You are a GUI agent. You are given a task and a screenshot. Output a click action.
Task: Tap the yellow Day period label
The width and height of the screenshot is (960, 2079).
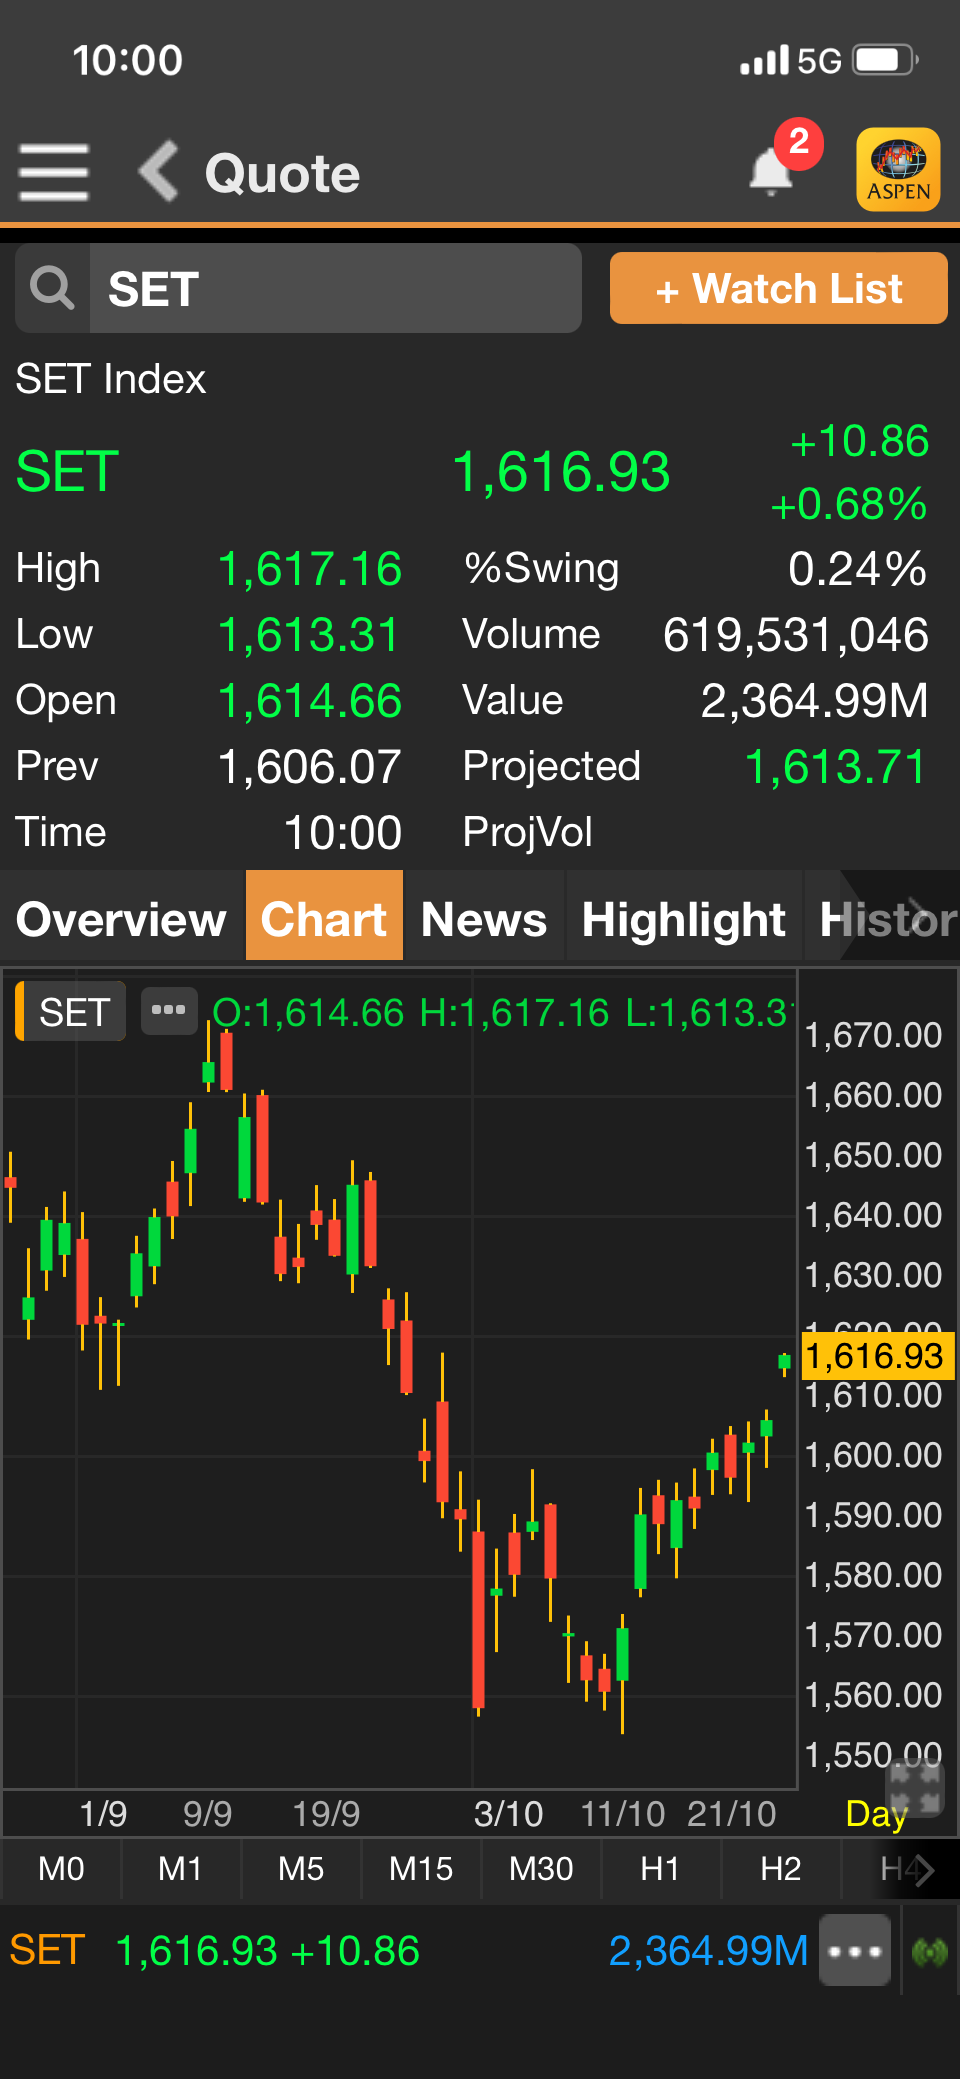point(876,1813)
